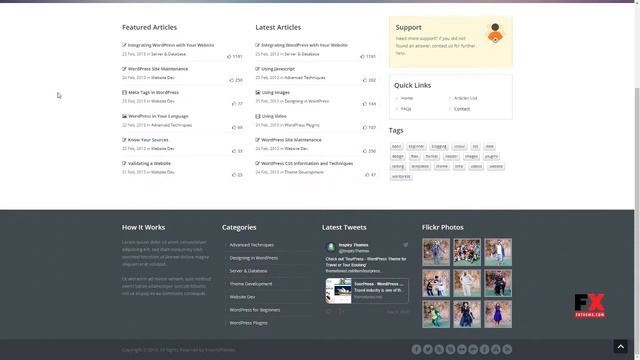This screenshot has height=360, width=640.
Task: Open WordPress CSS Information and Techniques article
Action: tap(307, 164)
